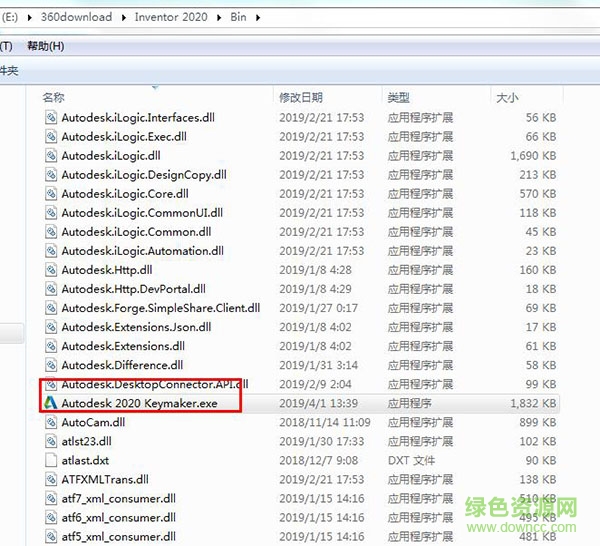Click the Autodesk.iLogic.Automation.dll file icon
The height and width of the screenshot is (546, 600).
(x=51, y=251)
